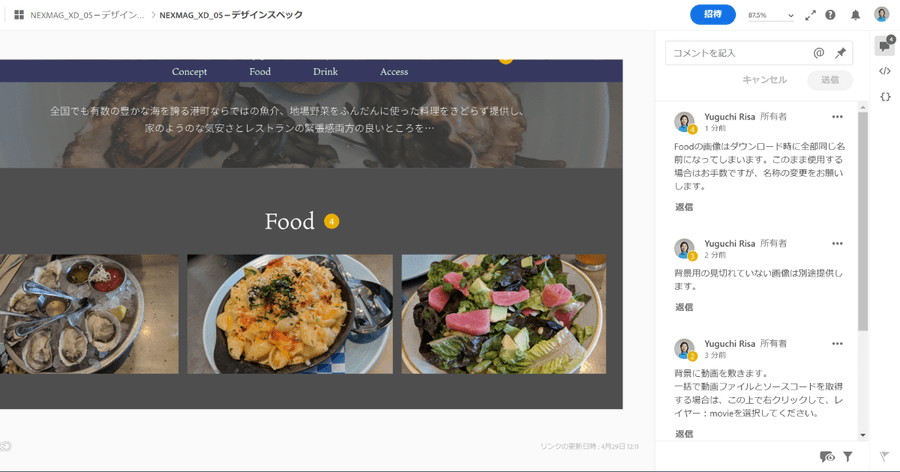Click the 1 分前 timestamp
Image resolution: width=900 pixels, height=472 pixels.
715,128
